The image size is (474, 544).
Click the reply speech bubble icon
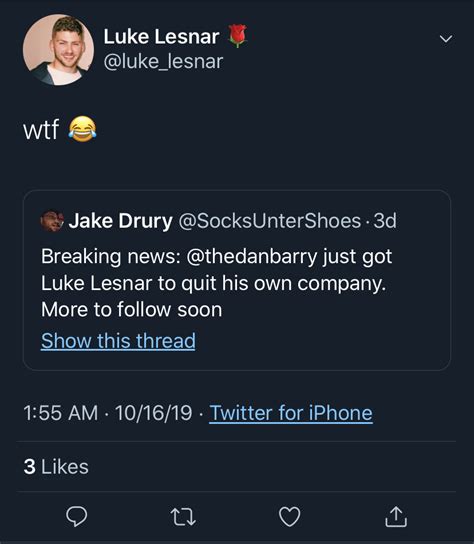pyautogui.click(x=77, y=517)
